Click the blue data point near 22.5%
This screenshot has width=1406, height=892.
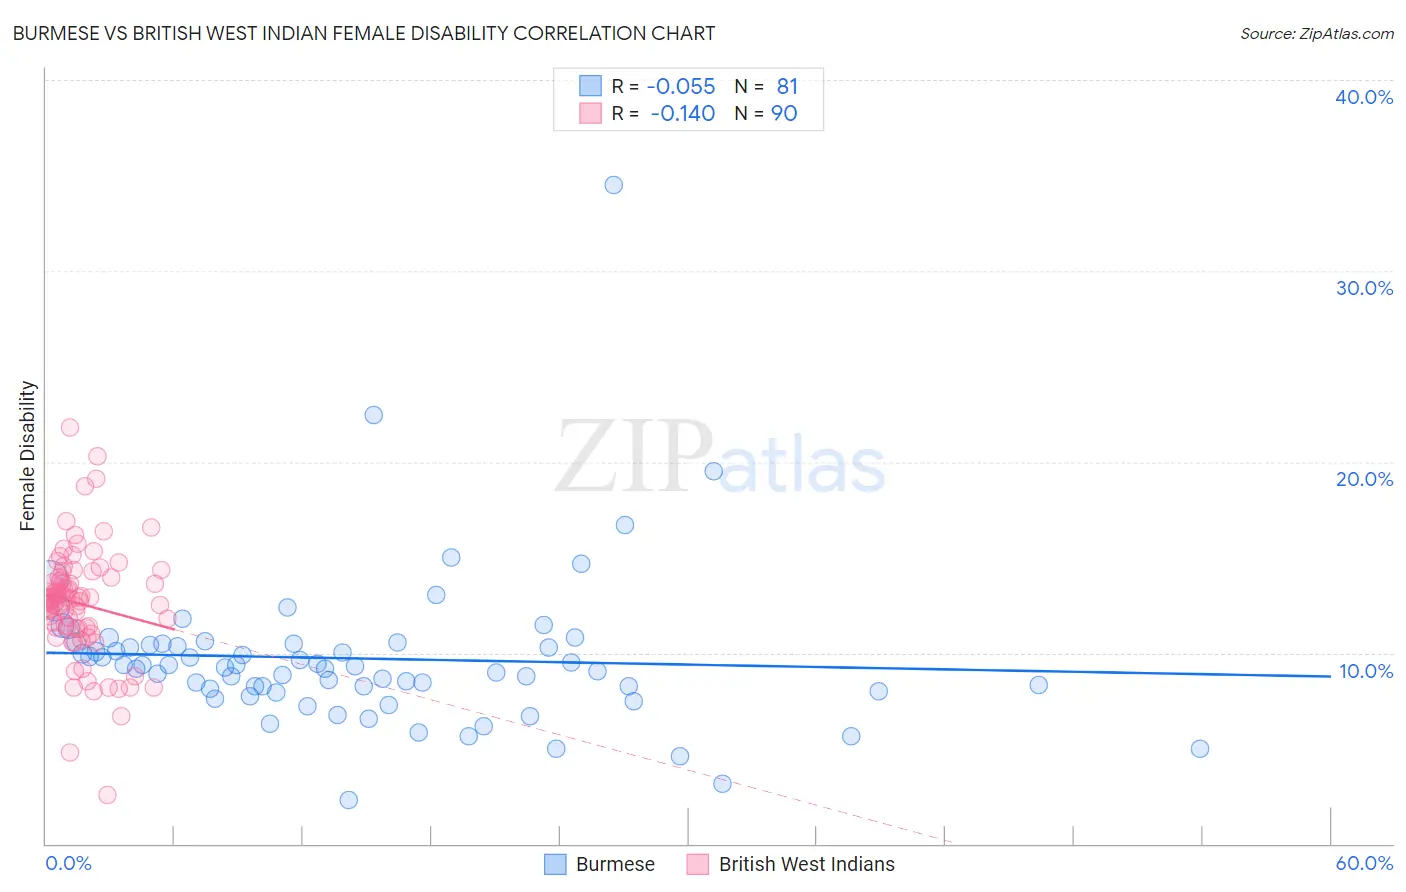pyautogui.click(x=374, y=415)
